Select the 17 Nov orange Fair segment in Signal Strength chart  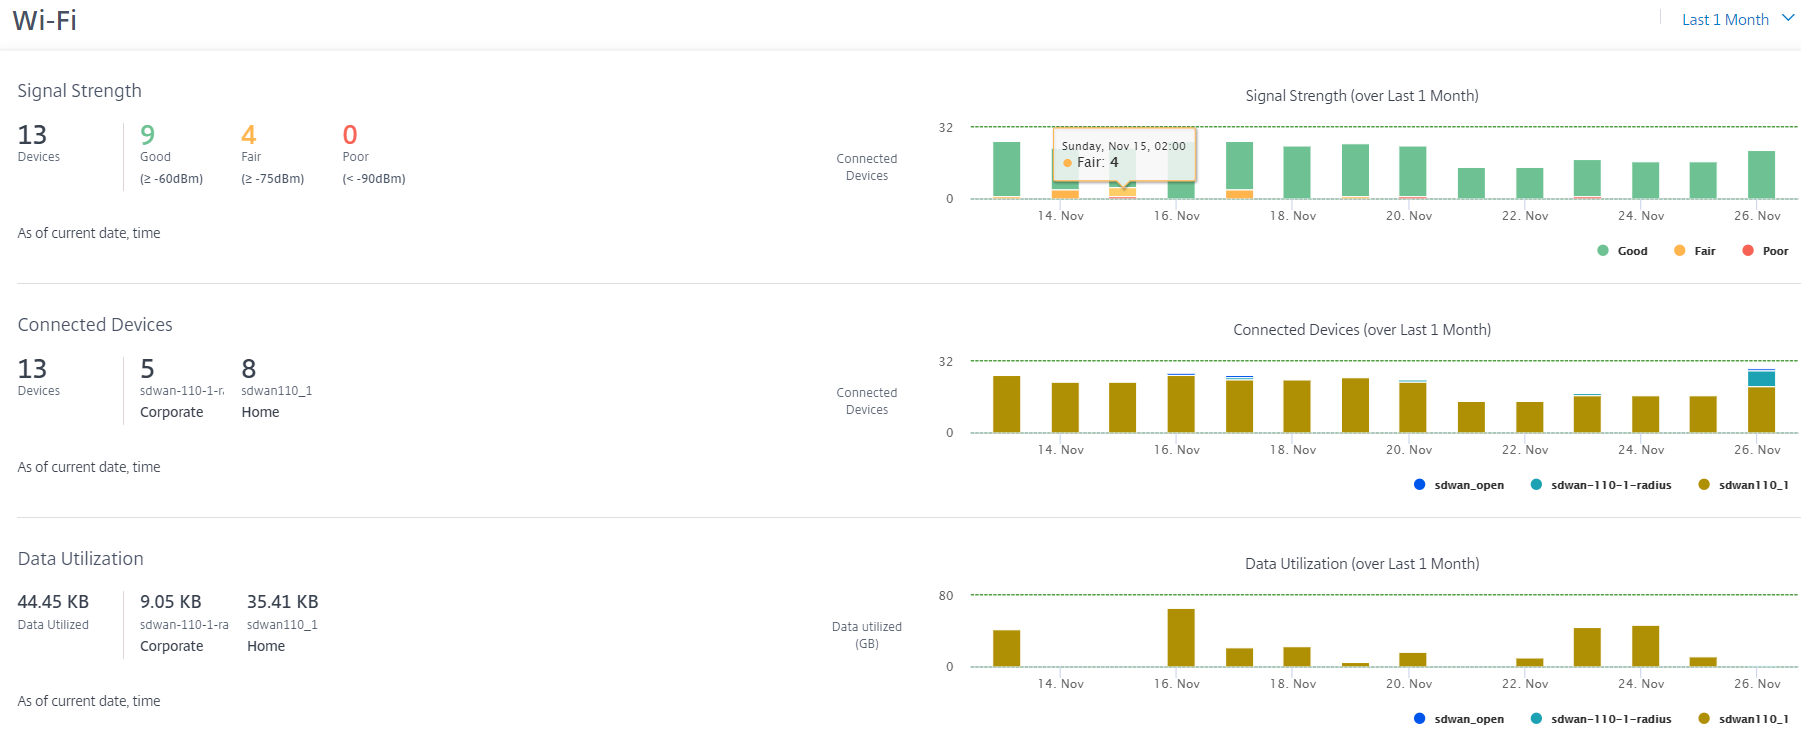pos(1239,194)
